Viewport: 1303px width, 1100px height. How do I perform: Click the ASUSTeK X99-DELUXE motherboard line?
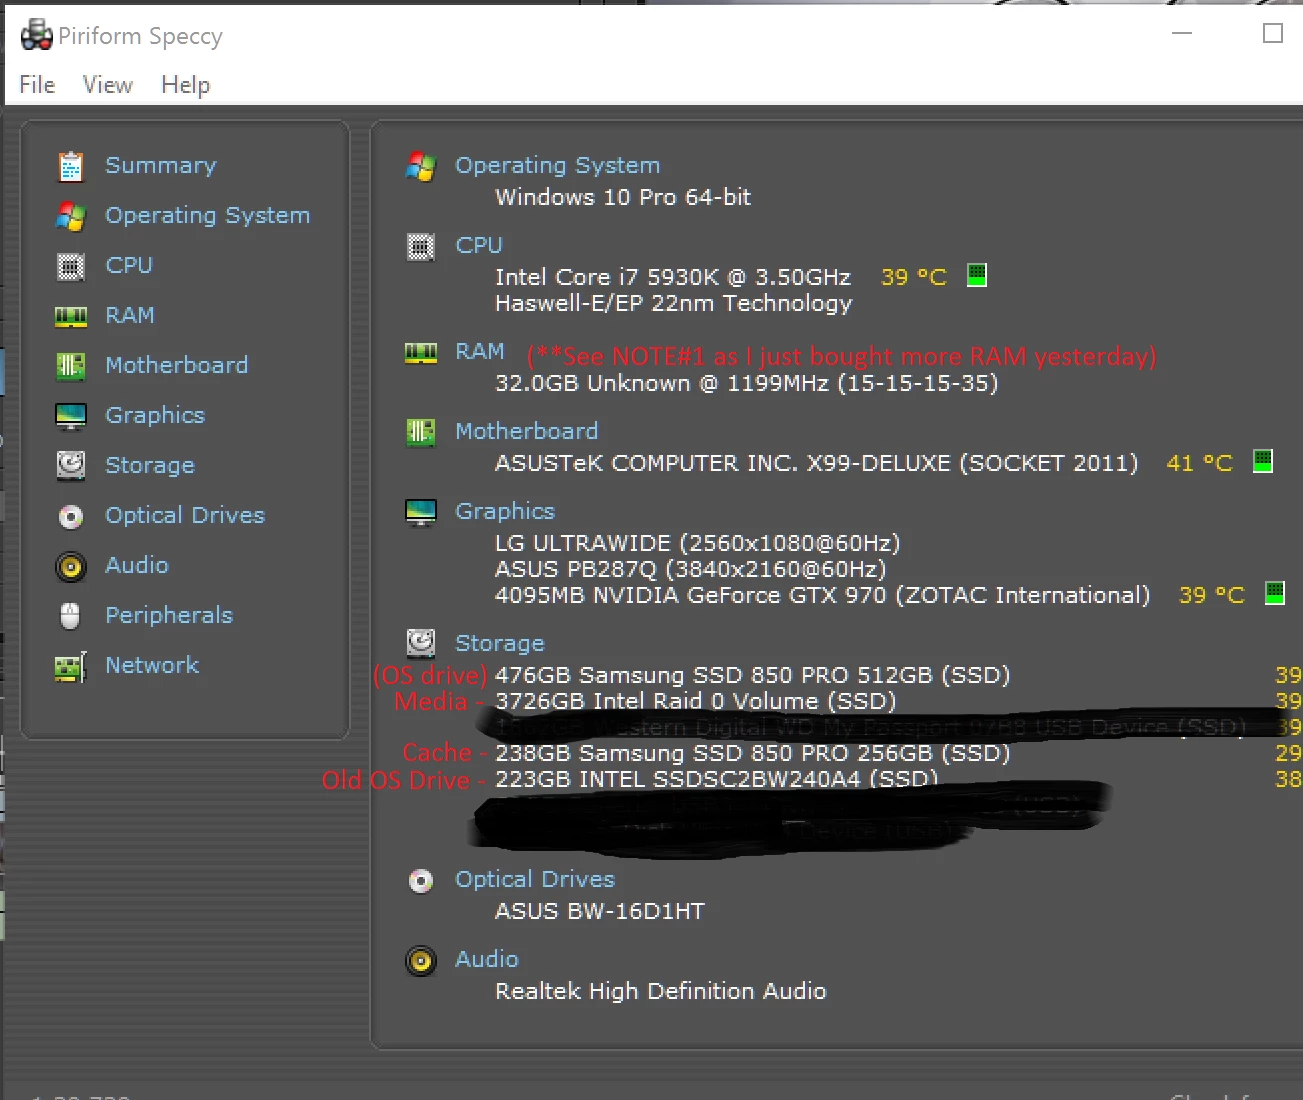pos(817,464)
